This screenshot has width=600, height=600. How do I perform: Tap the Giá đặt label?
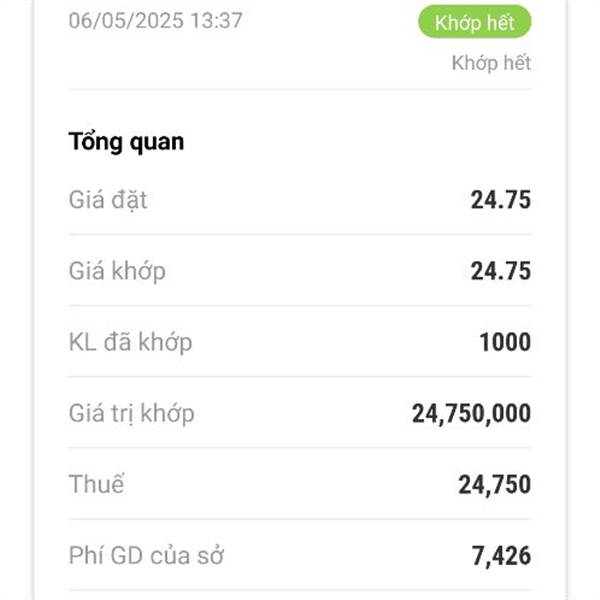[x=108, y=200]
